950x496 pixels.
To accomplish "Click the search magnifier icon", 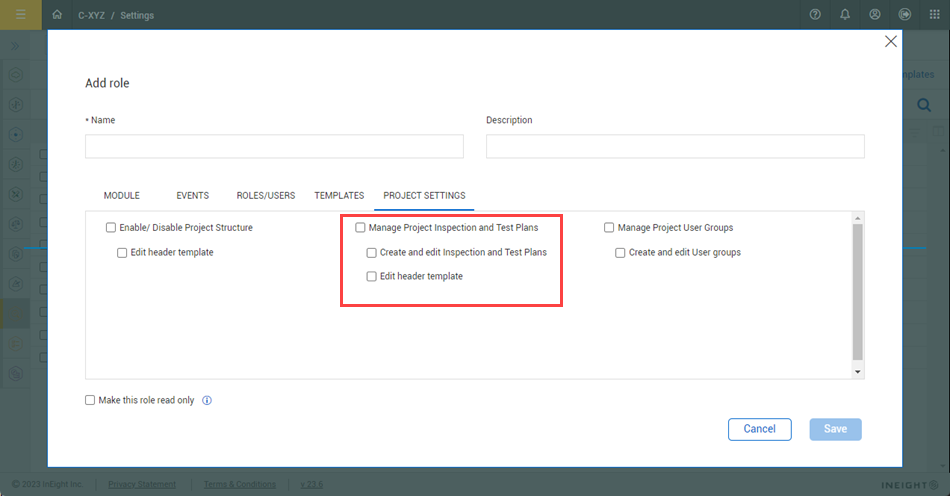I will coord(924,105).
